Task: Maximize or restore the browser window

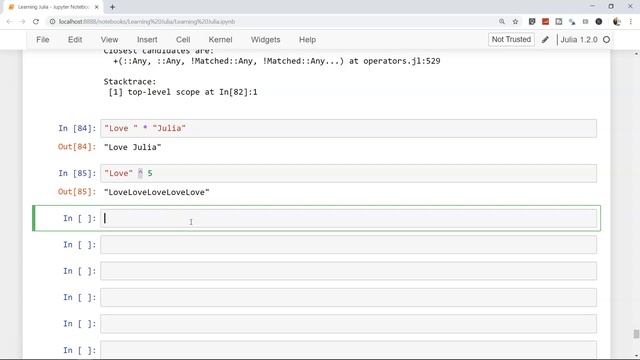Action: click(x=611, y=6)
